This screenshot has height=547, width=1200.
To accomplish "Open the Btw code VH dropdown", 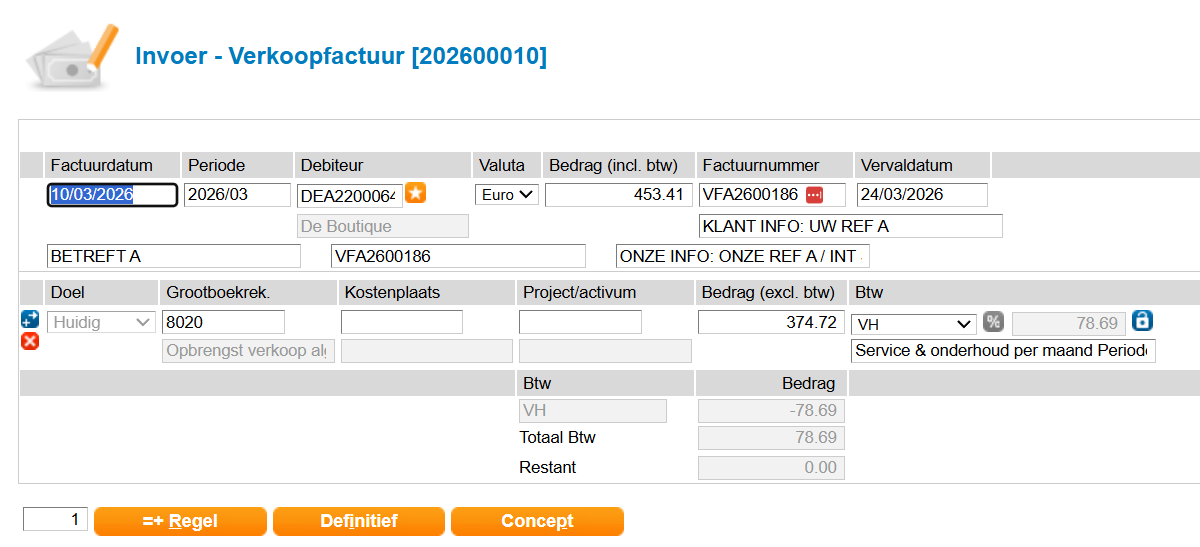I will pyautogui.click(x=914, y=324).
